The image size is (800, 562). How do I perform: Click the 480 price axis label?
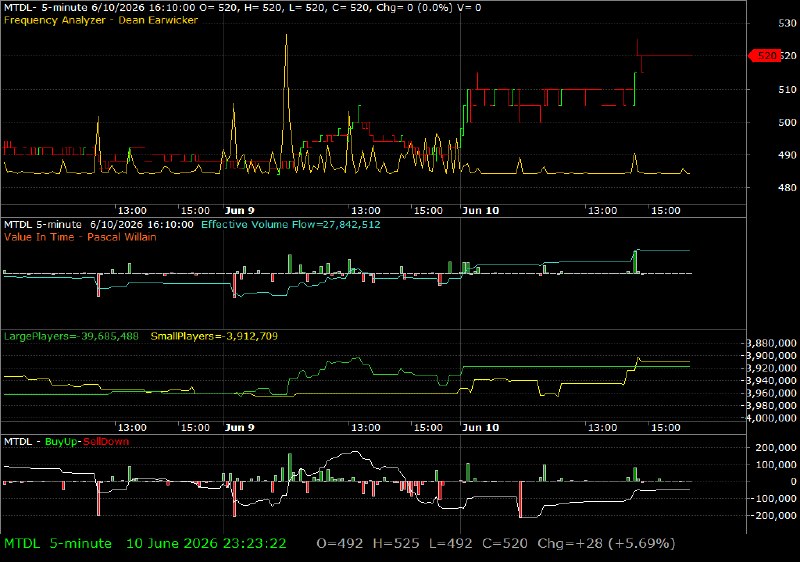787,188
